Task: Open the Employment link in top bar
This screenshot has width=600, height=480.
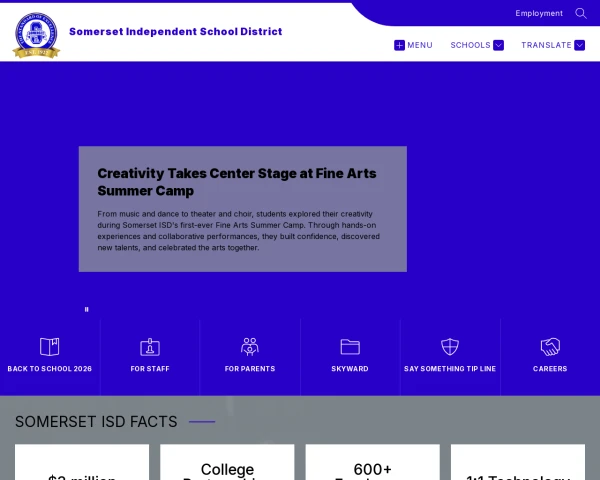Action: pos(539,13)
